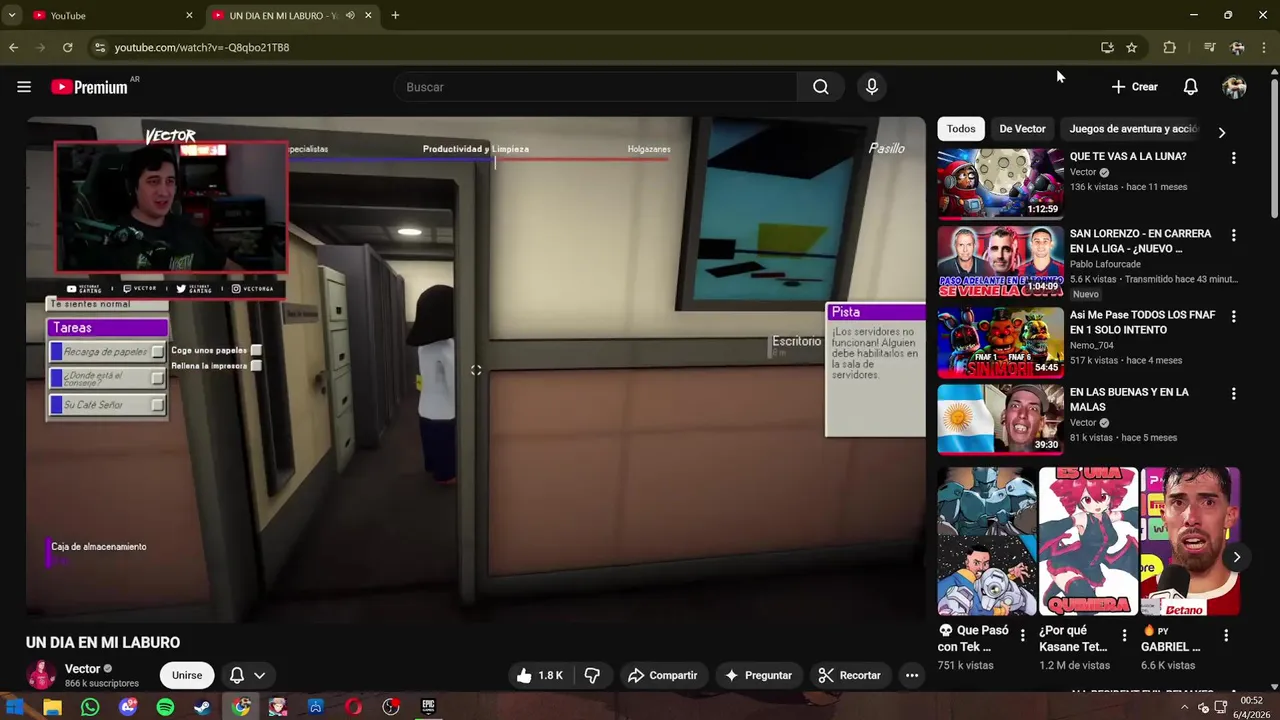Open options for QUE TE VAS A LA LUNA
Viewport: 1280px width, 720px height.
[1233, 158]
